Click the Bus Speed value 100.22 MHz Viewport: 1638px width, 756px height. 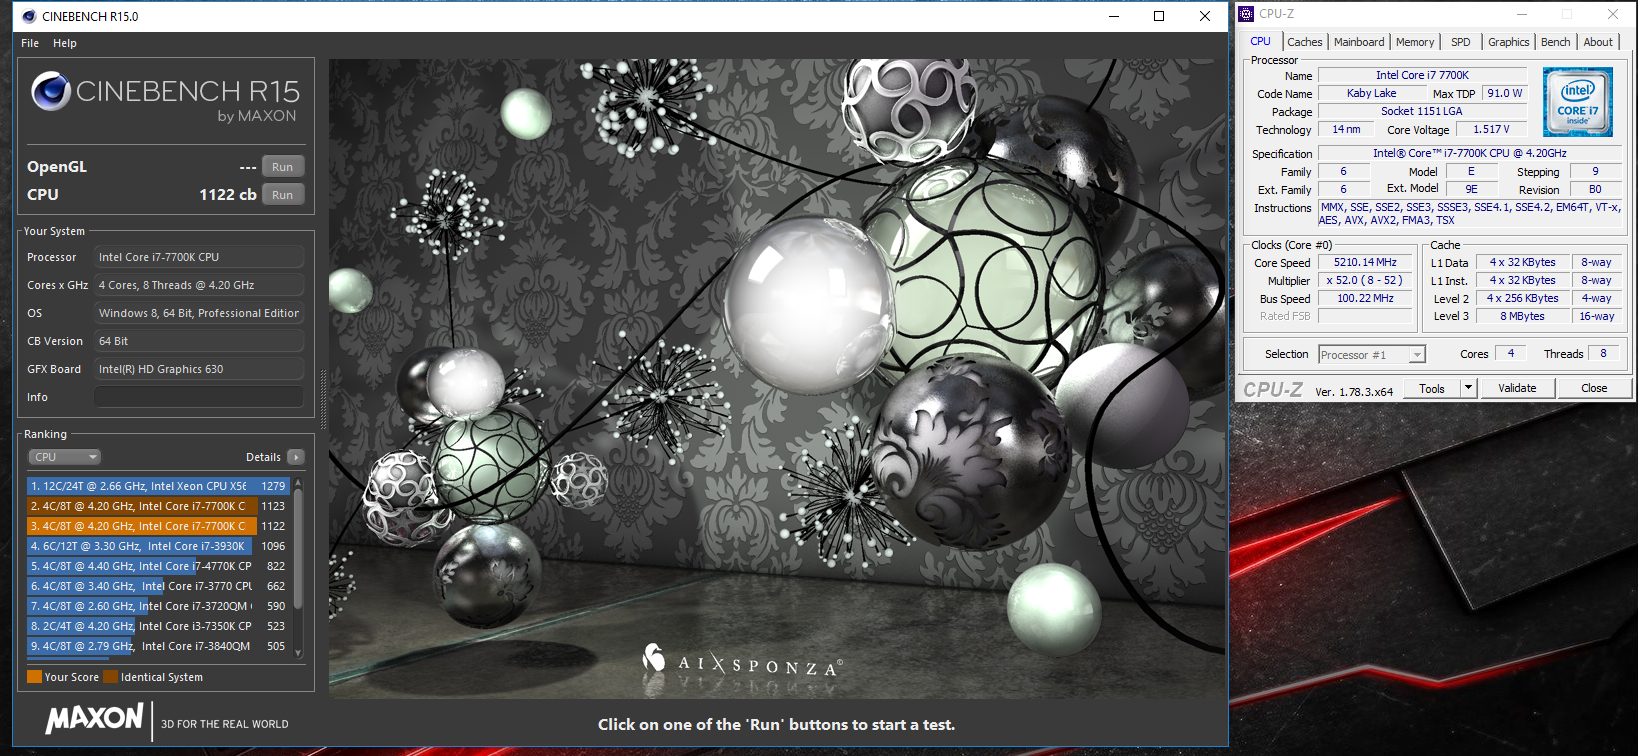1365,299
